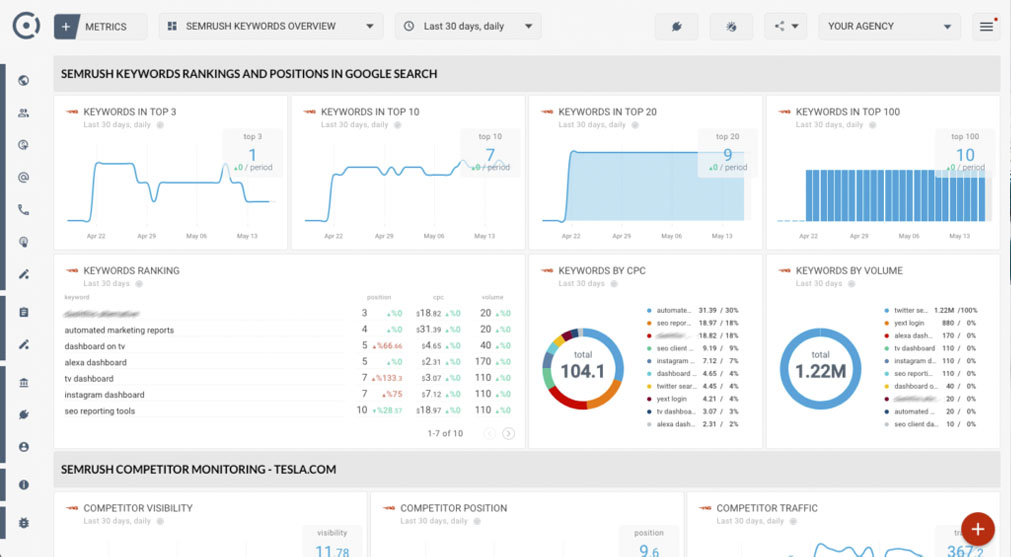Click the circular app logo

point(26,26)
